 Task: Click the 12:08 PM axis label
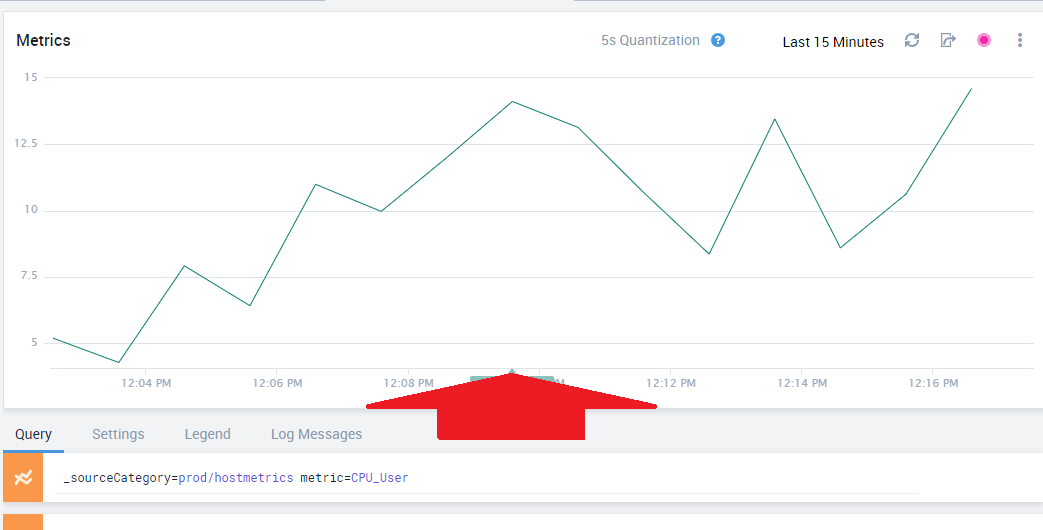coord(408,383)
